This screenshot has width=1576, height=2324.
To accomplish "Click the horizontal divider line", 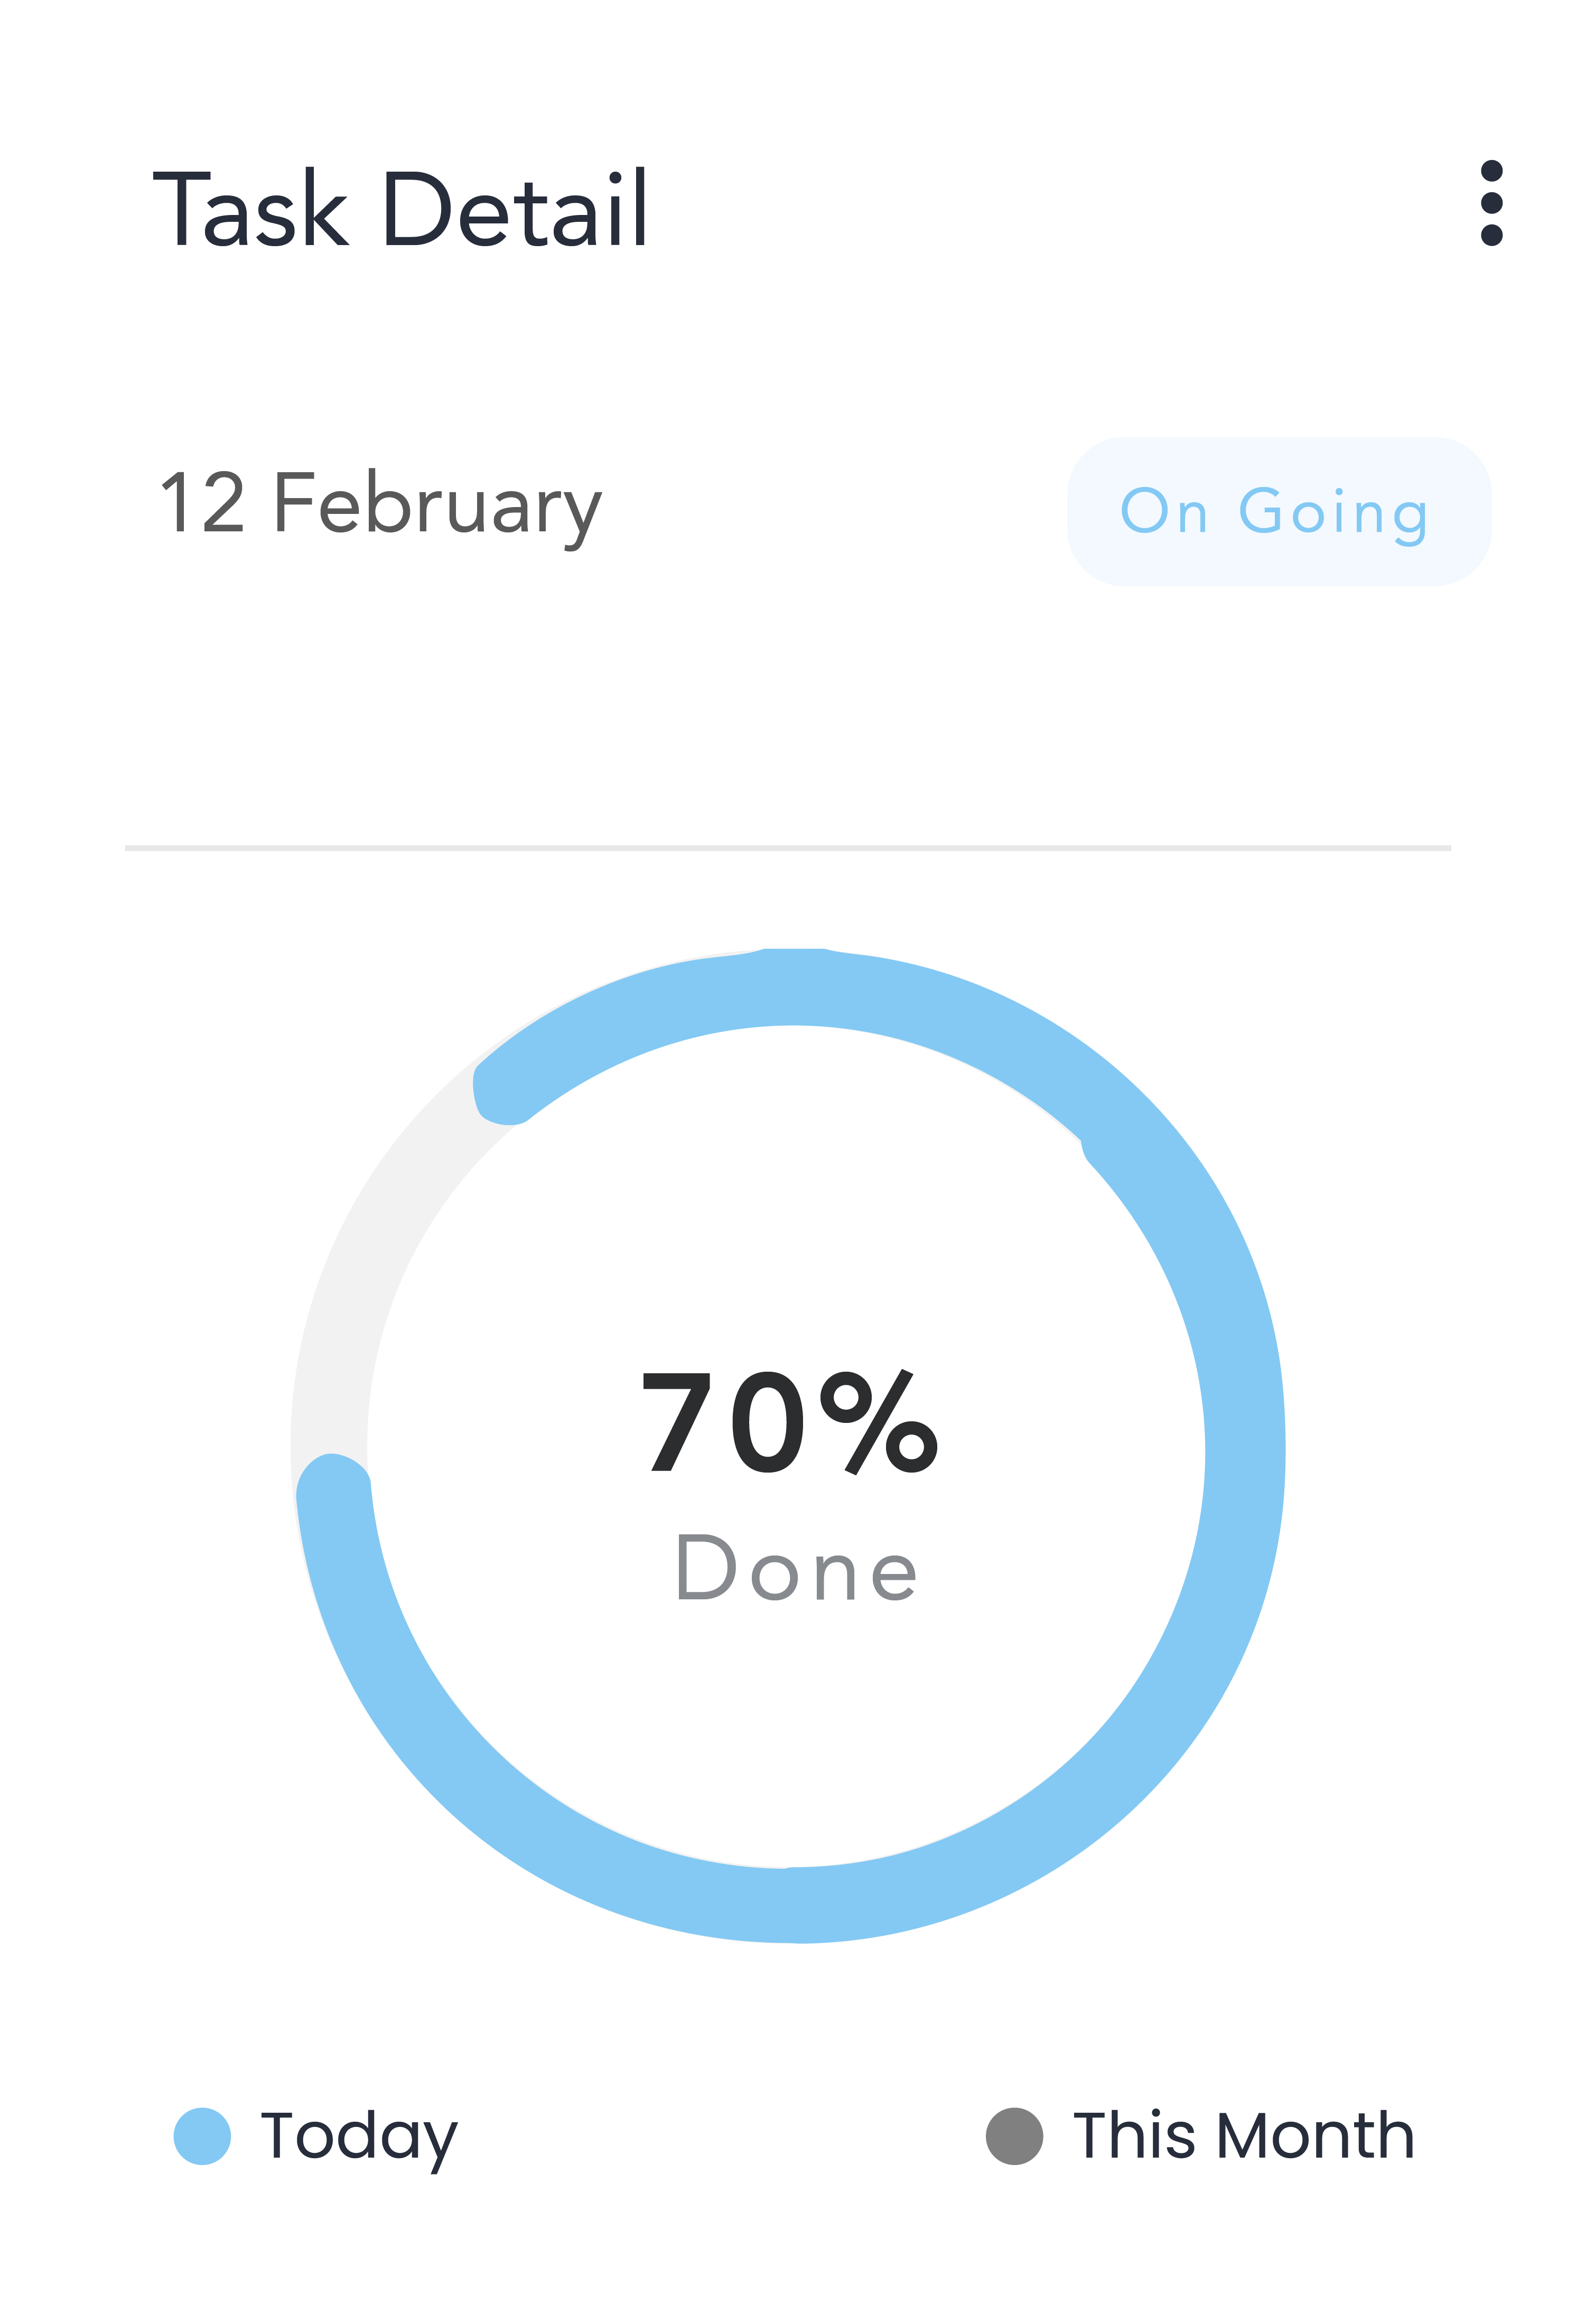I will point(788,847).
